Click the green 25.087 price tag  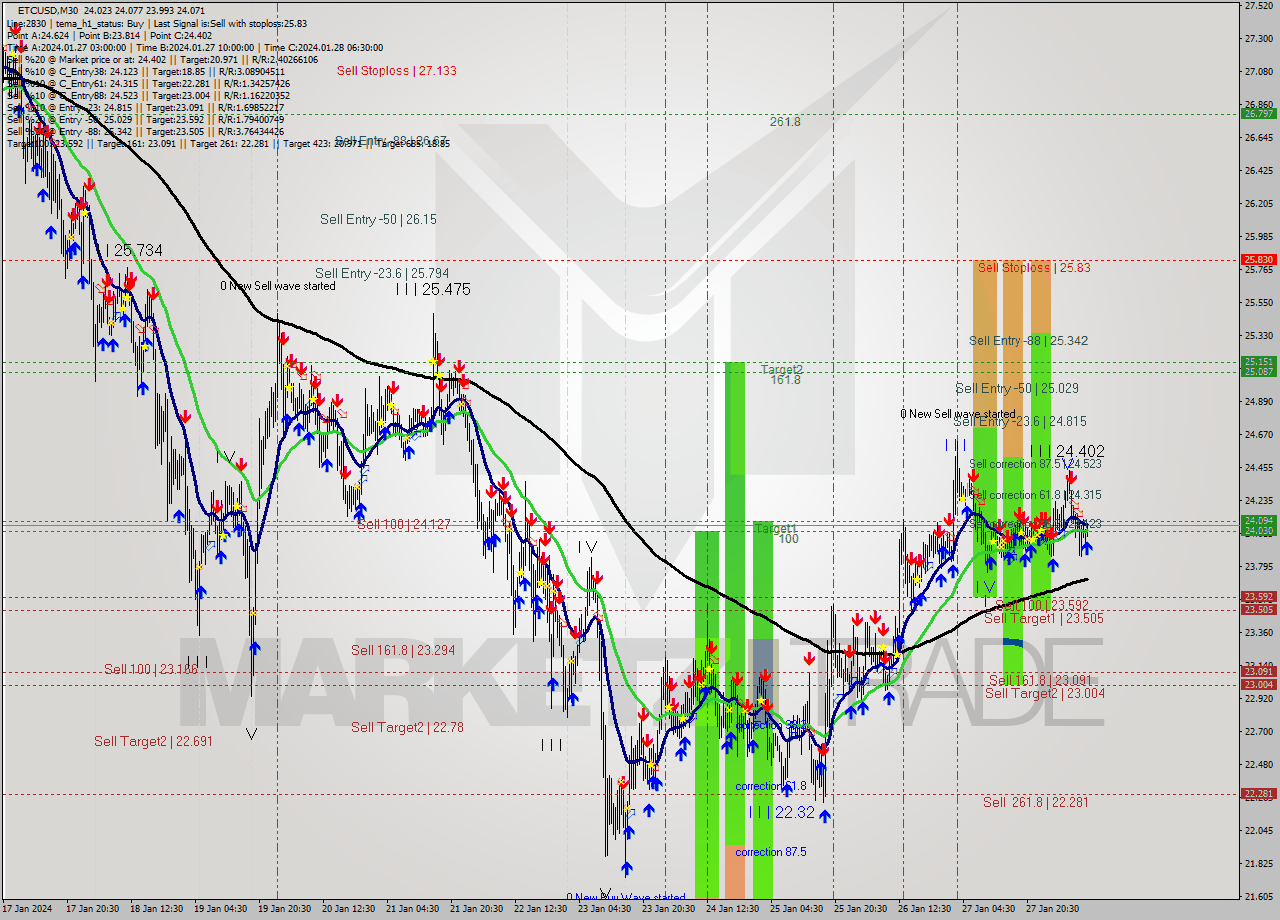pos(1259,372)
